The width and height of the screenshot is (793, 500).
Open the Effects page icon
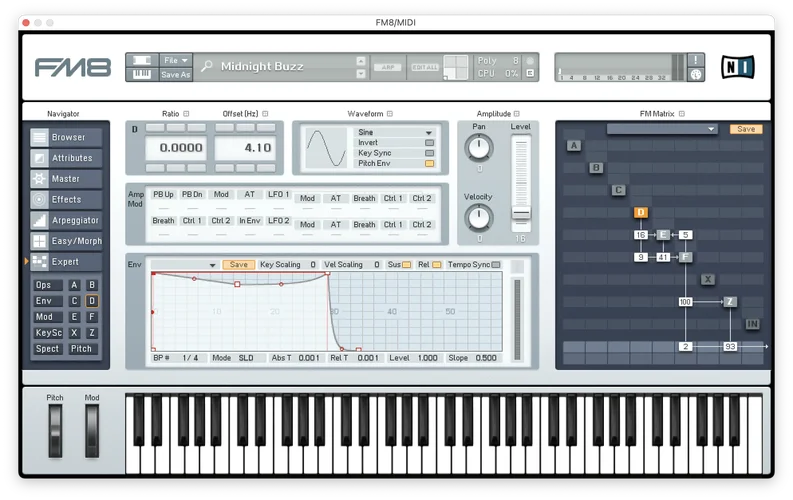pyautogui.click(x=39, y=200)
